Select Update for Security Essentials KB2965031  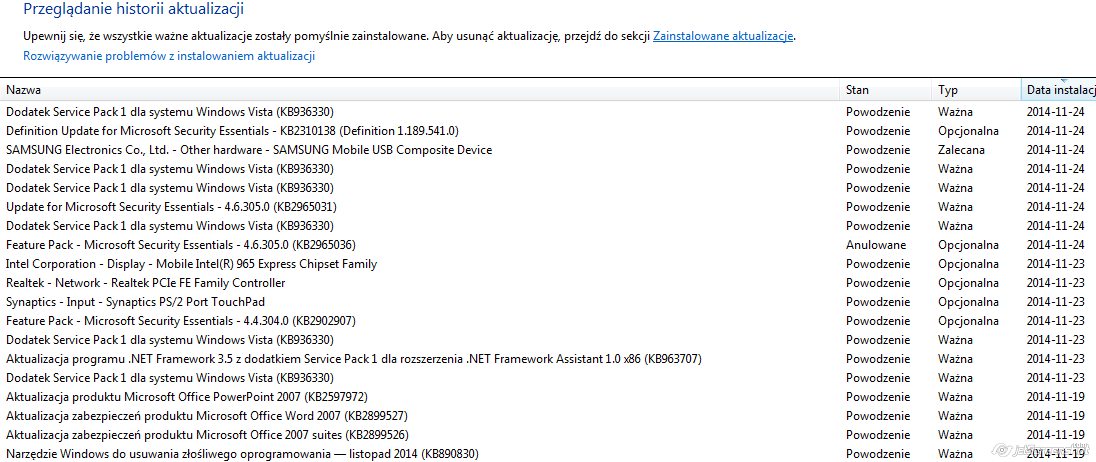tap(548, 207)
